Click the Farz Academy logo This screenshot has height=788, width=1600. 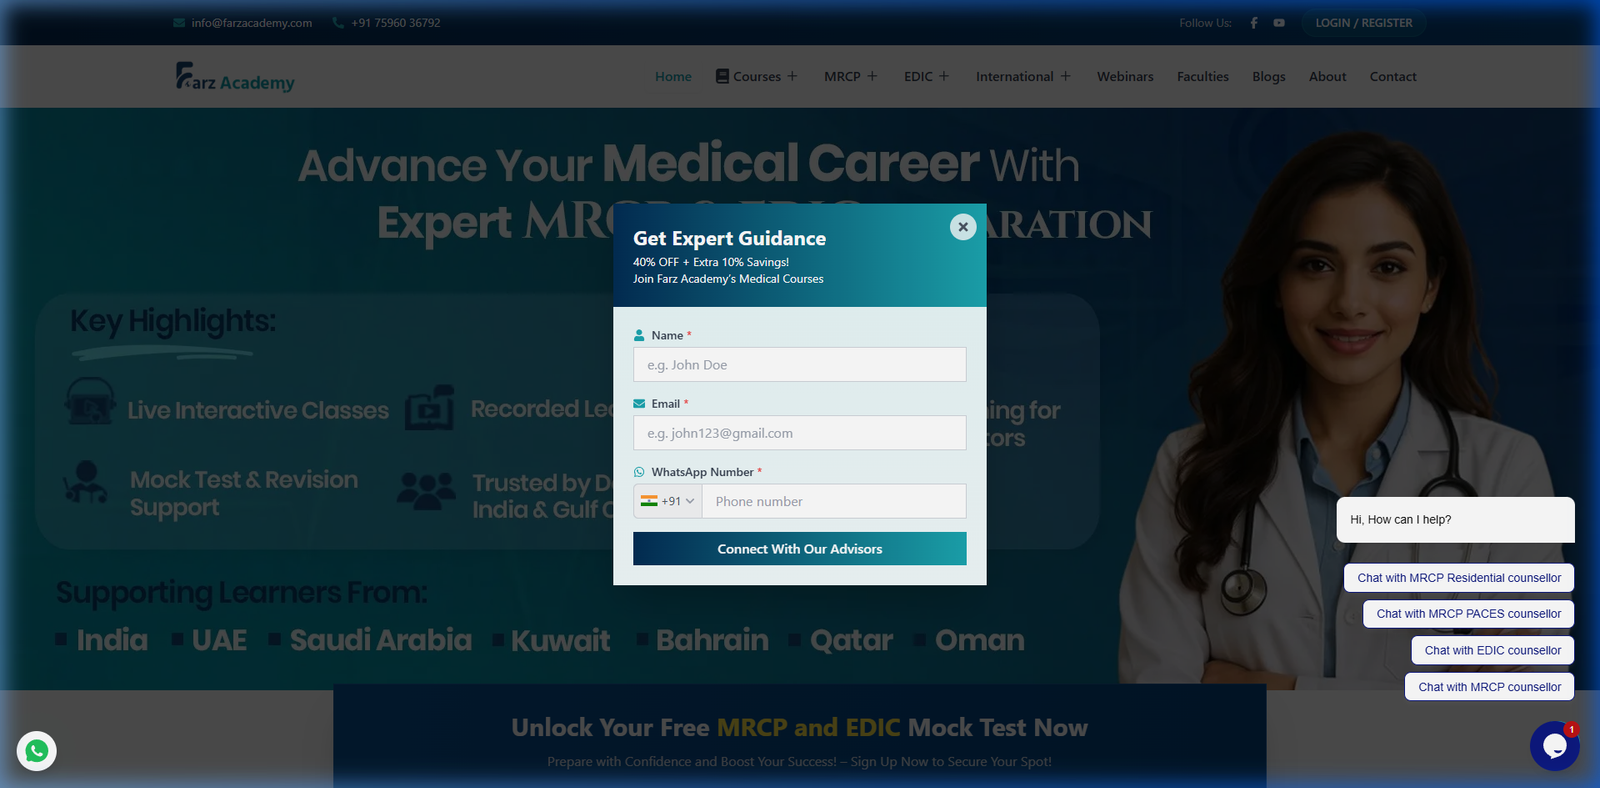(x=235, y=77)
